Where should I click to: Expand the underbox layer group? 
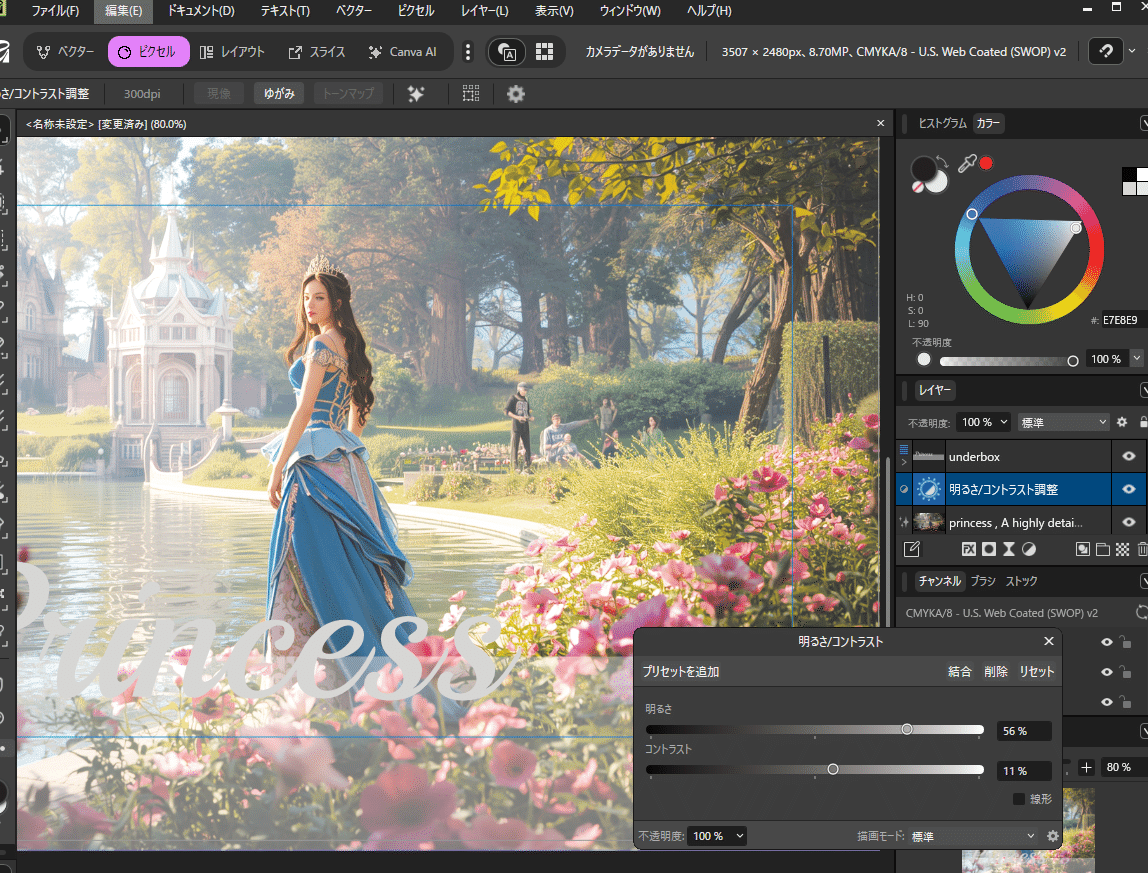click(904, 463)
